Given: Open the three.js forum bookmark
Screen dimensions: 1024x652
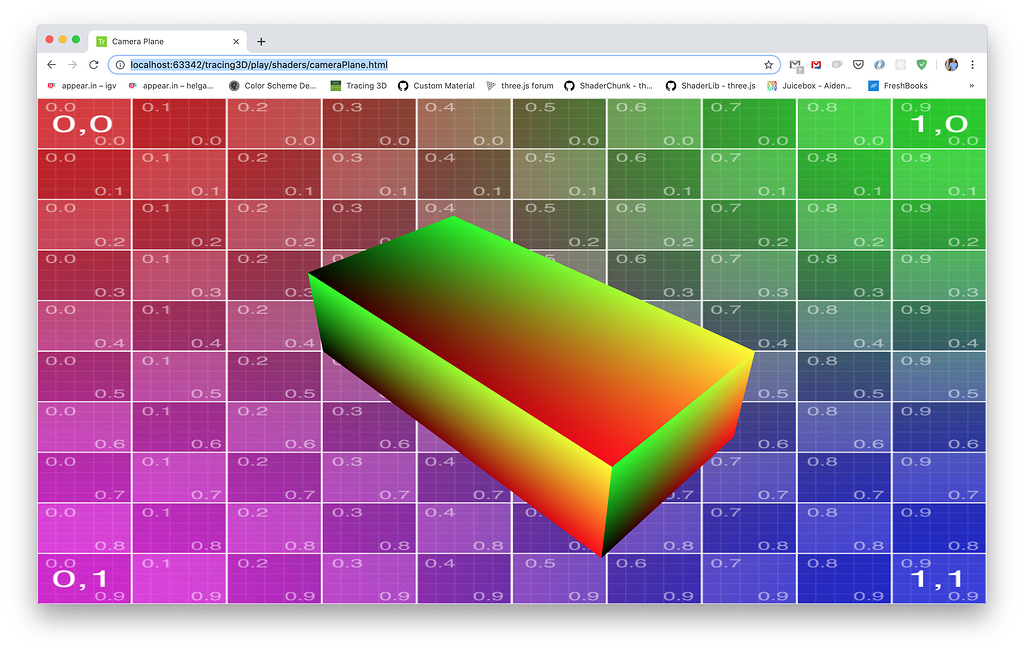Looking at the screenshot, I should click(524, 86).
